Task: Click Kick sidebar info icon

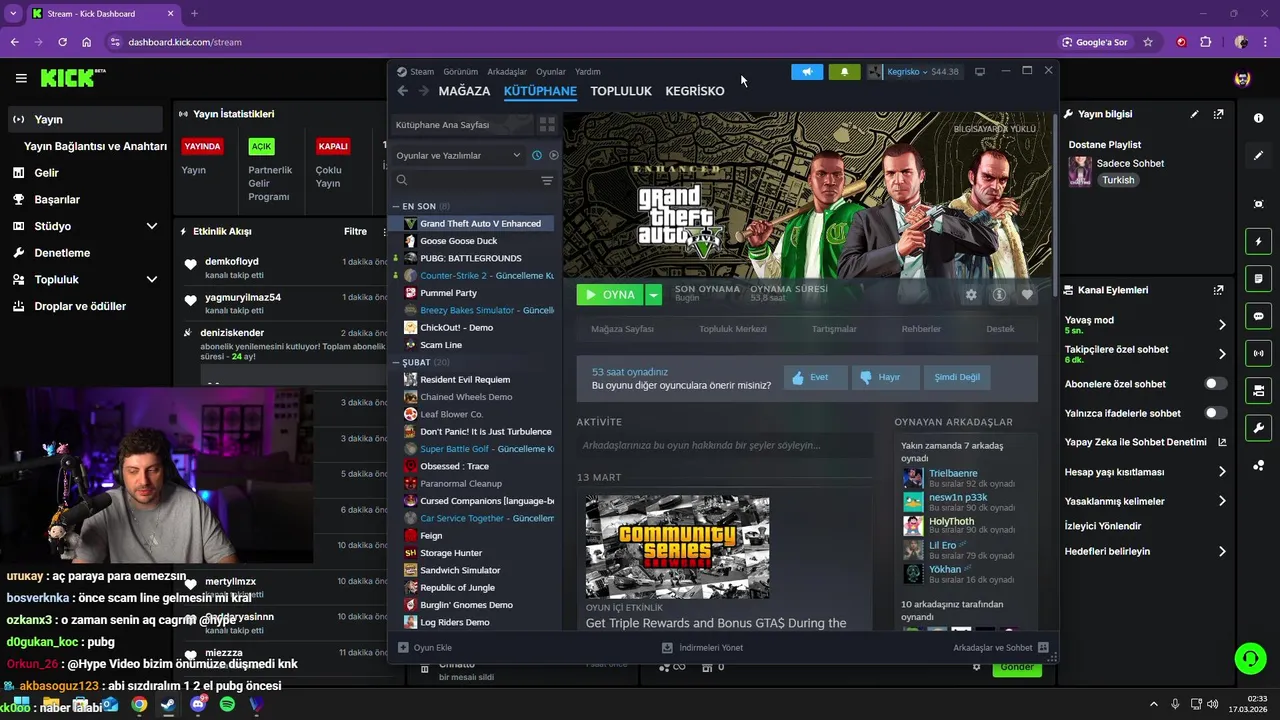Action: click(x=1258, y=118)
